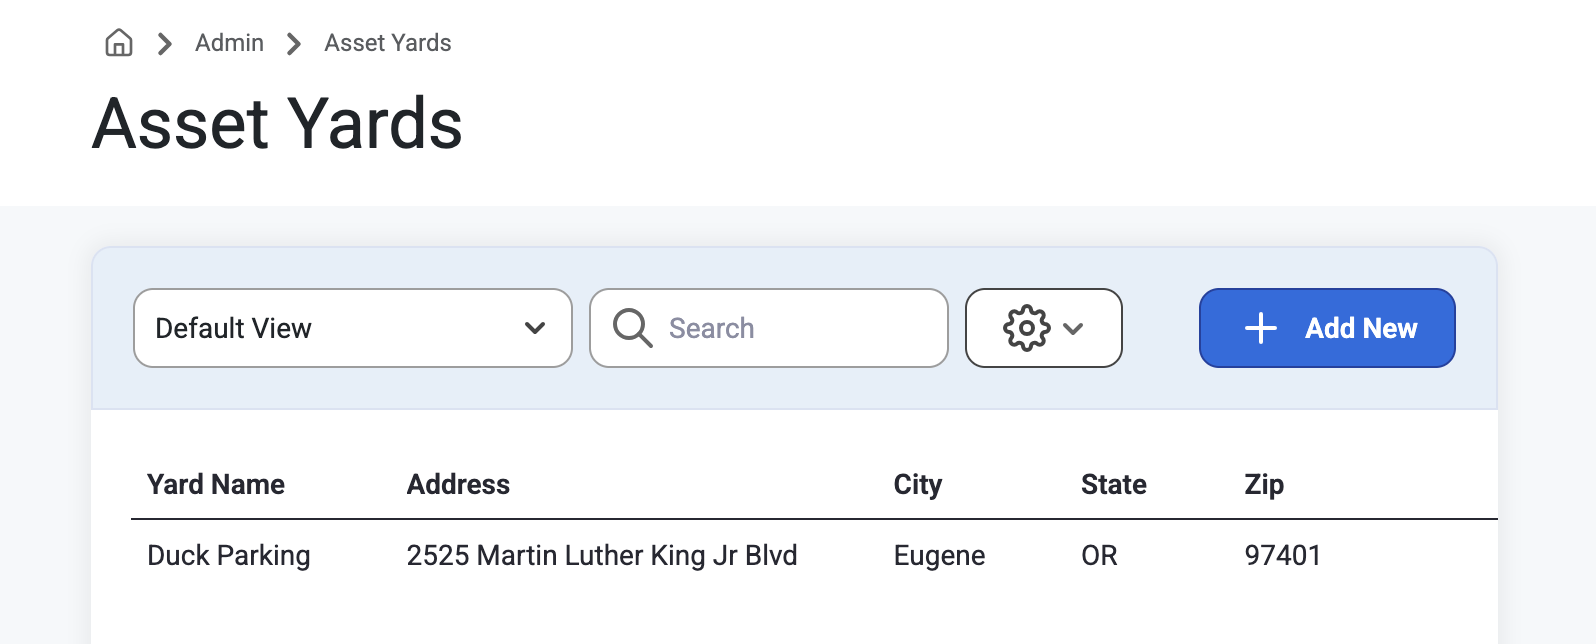Viewport: 1596px width, 644px height.
Task: Sort by Yard Name column header
Action: tap(216, 484)
